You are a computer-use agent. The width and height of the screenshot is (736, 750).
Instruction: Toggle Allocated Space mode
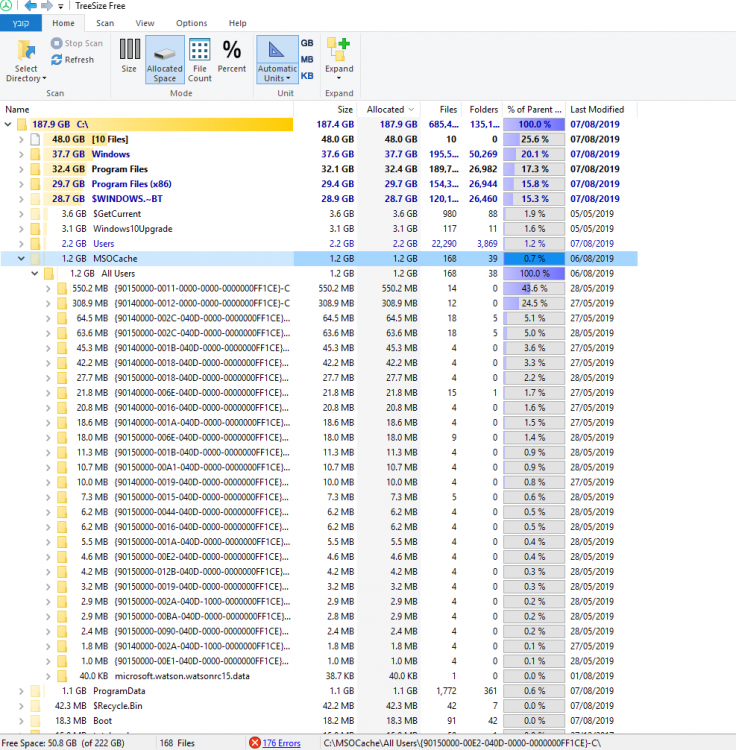165,60
